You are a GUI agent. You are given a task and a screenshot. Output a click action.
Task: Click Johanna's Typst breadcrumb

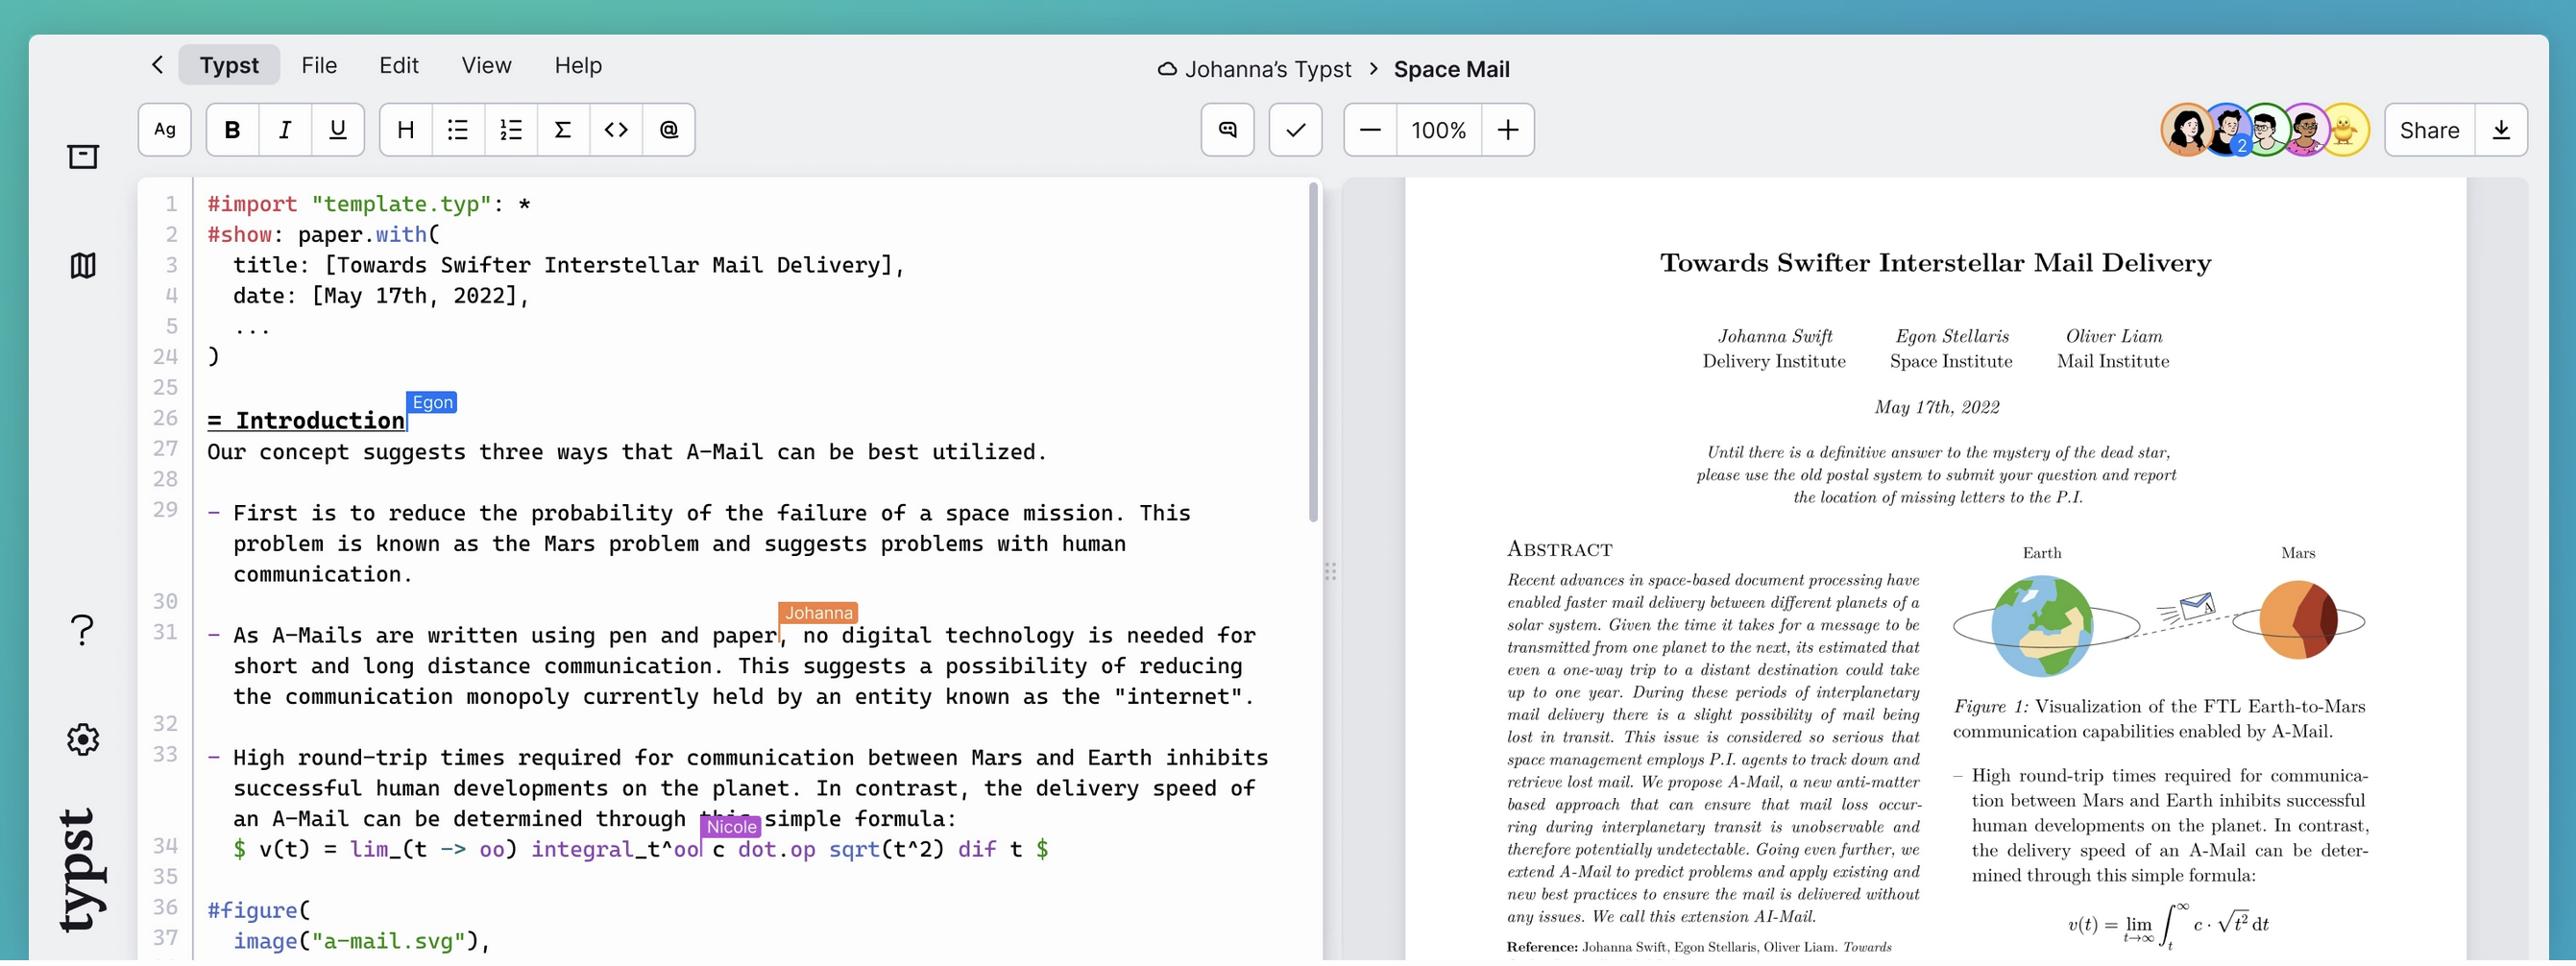click(x=1268, y=69)
